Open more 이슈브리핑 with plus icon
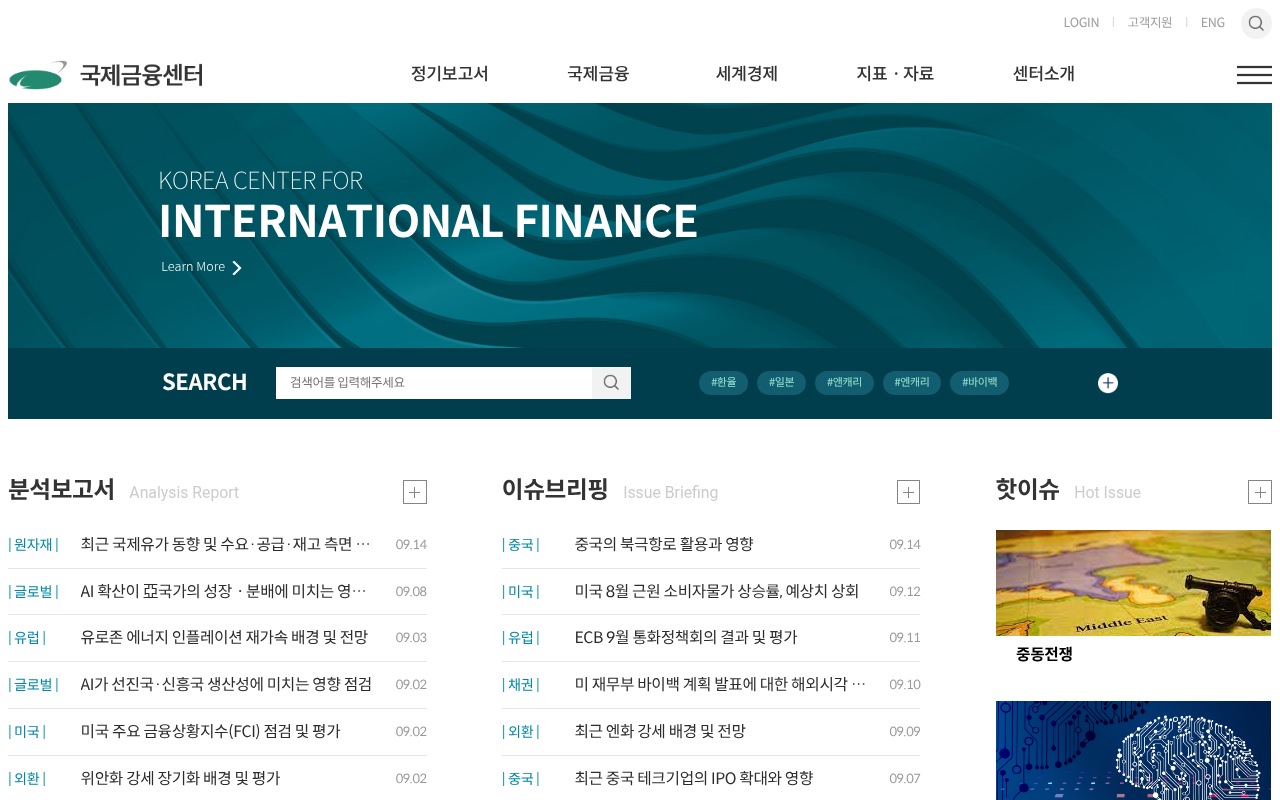Screen dimensions: 1280x800 (908, 492)
